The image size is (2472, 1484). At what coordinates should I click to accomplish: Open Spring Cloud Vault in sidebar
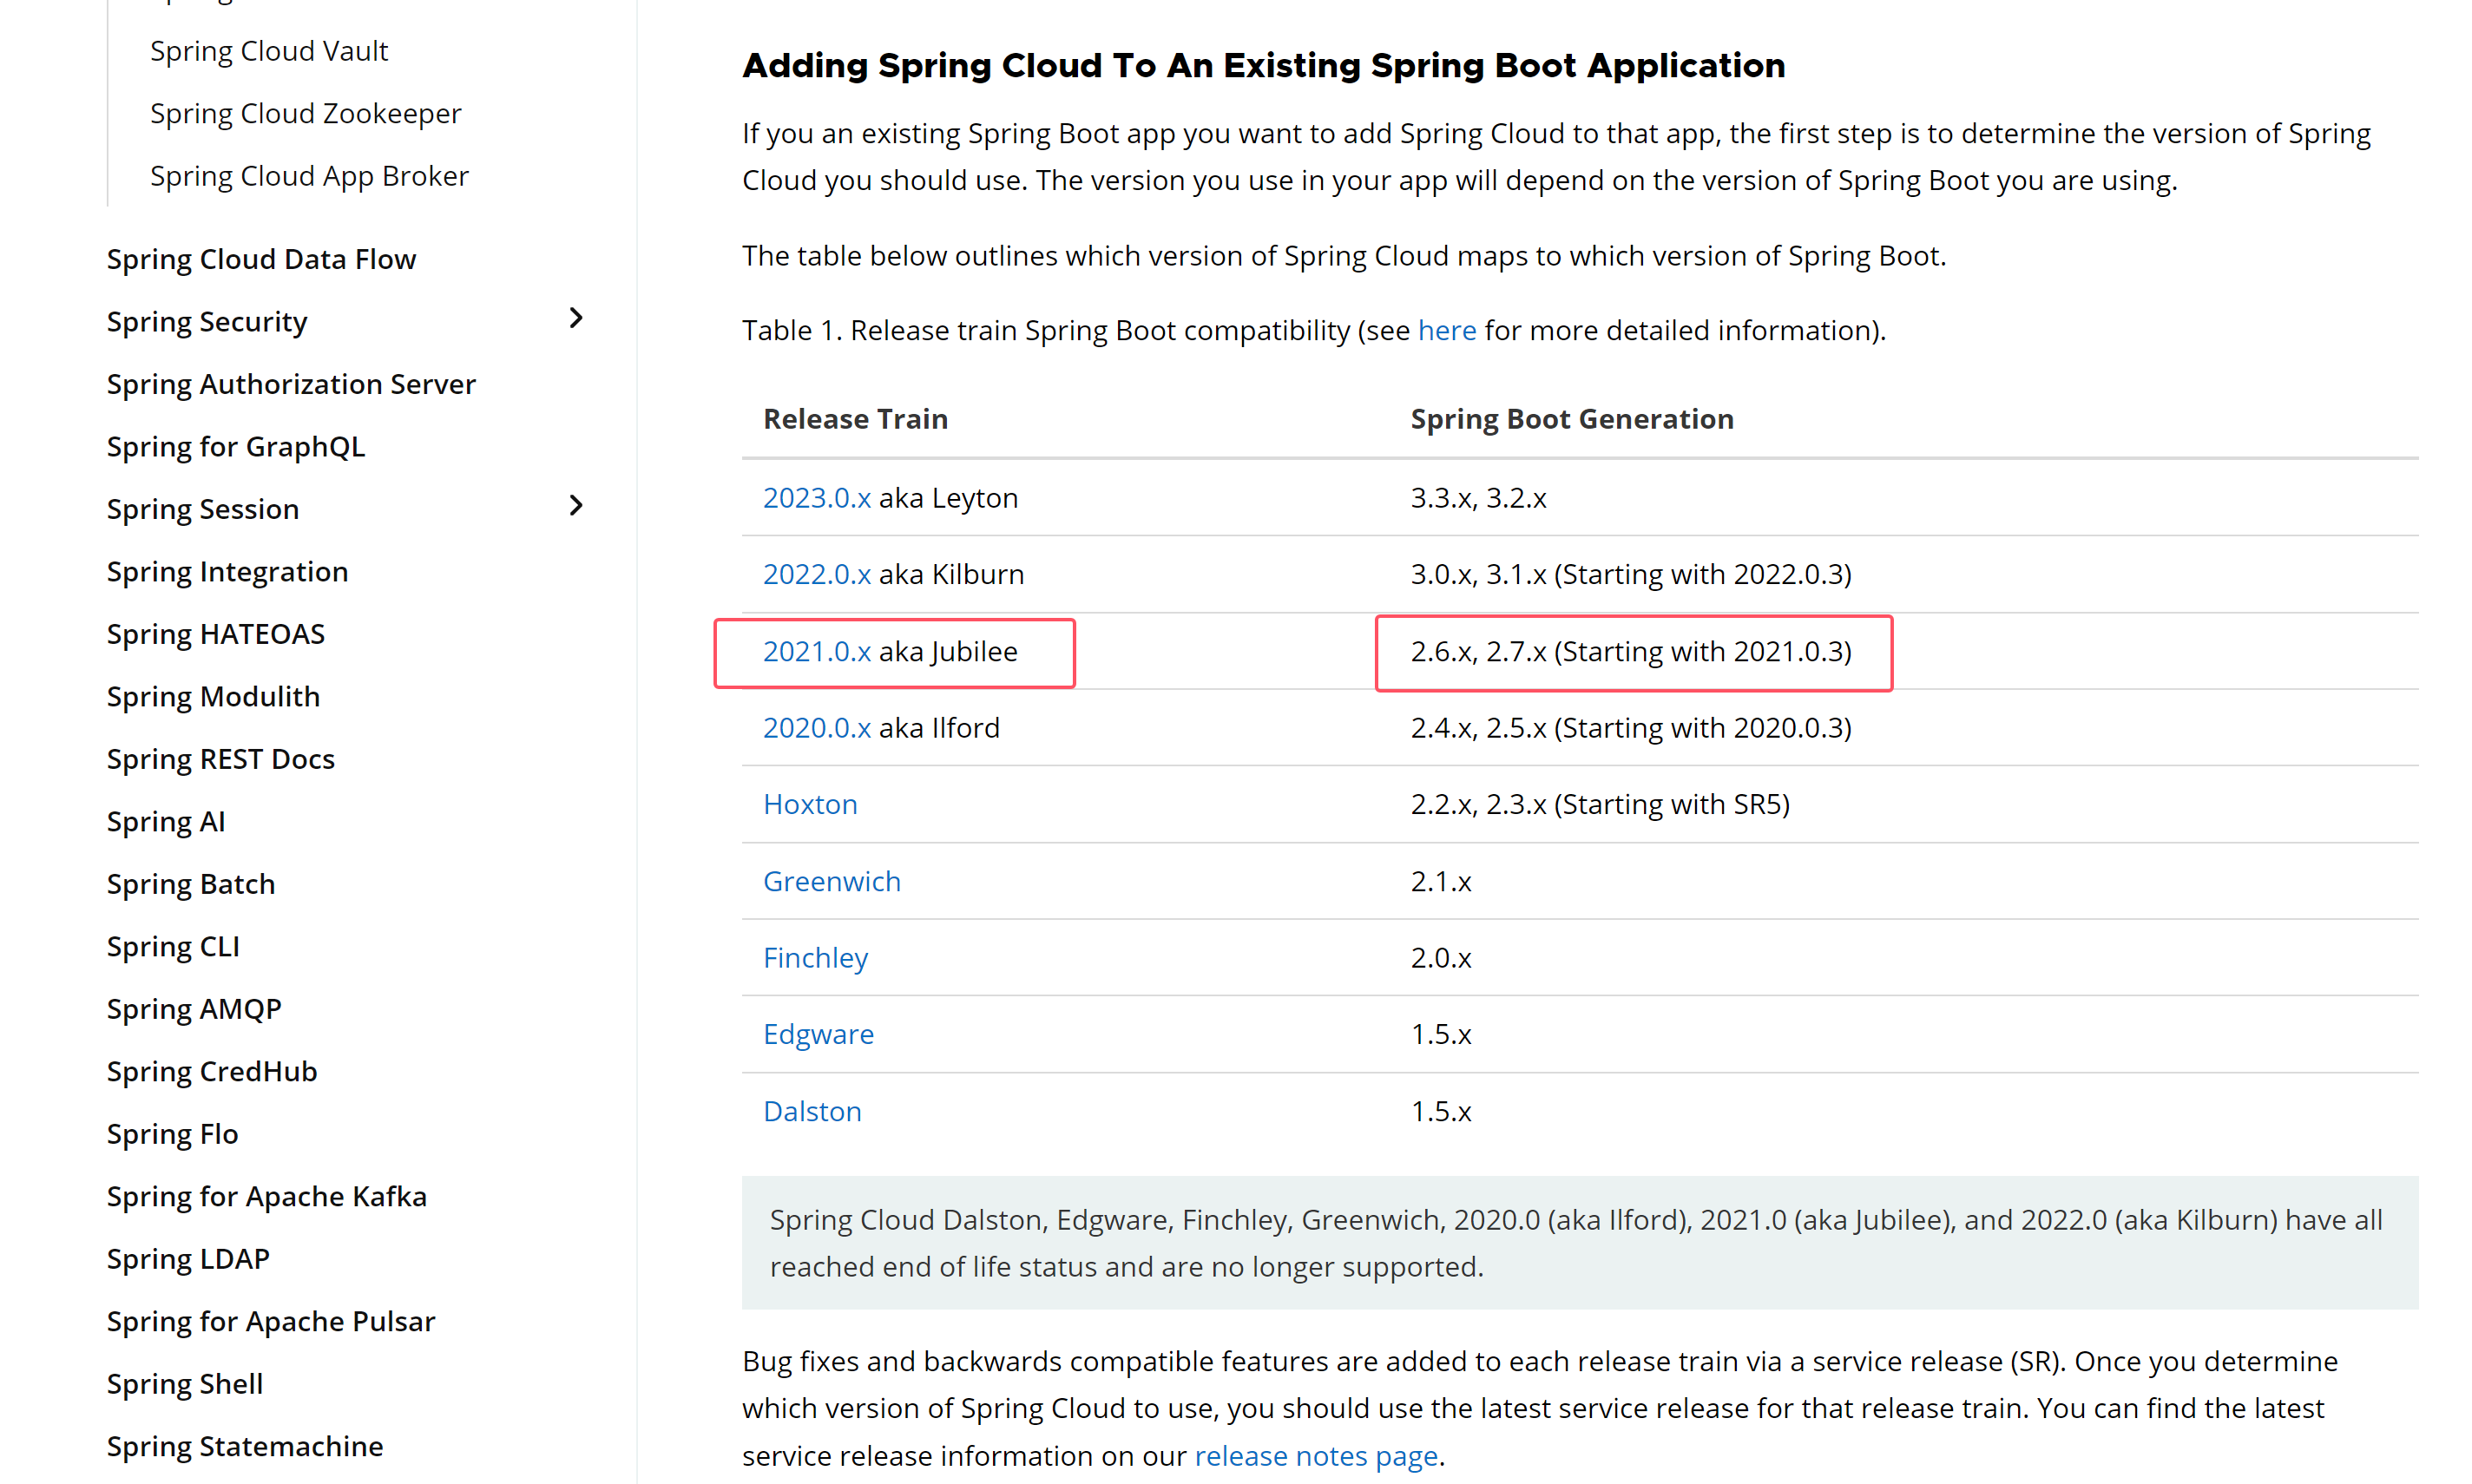coord(269,51)
